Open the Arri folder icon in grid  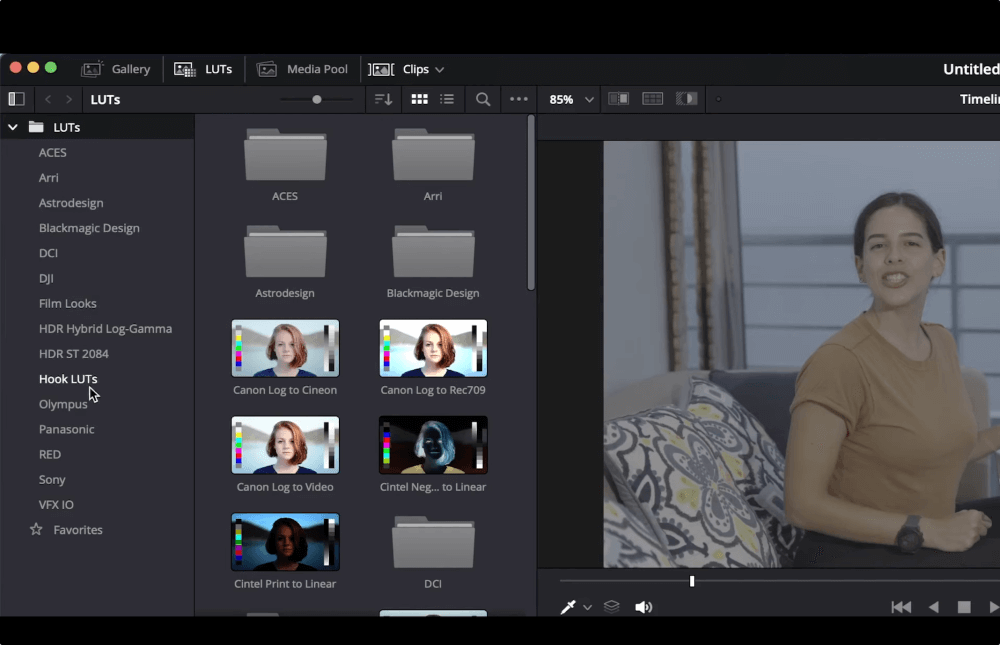click(x=433, y=155)
